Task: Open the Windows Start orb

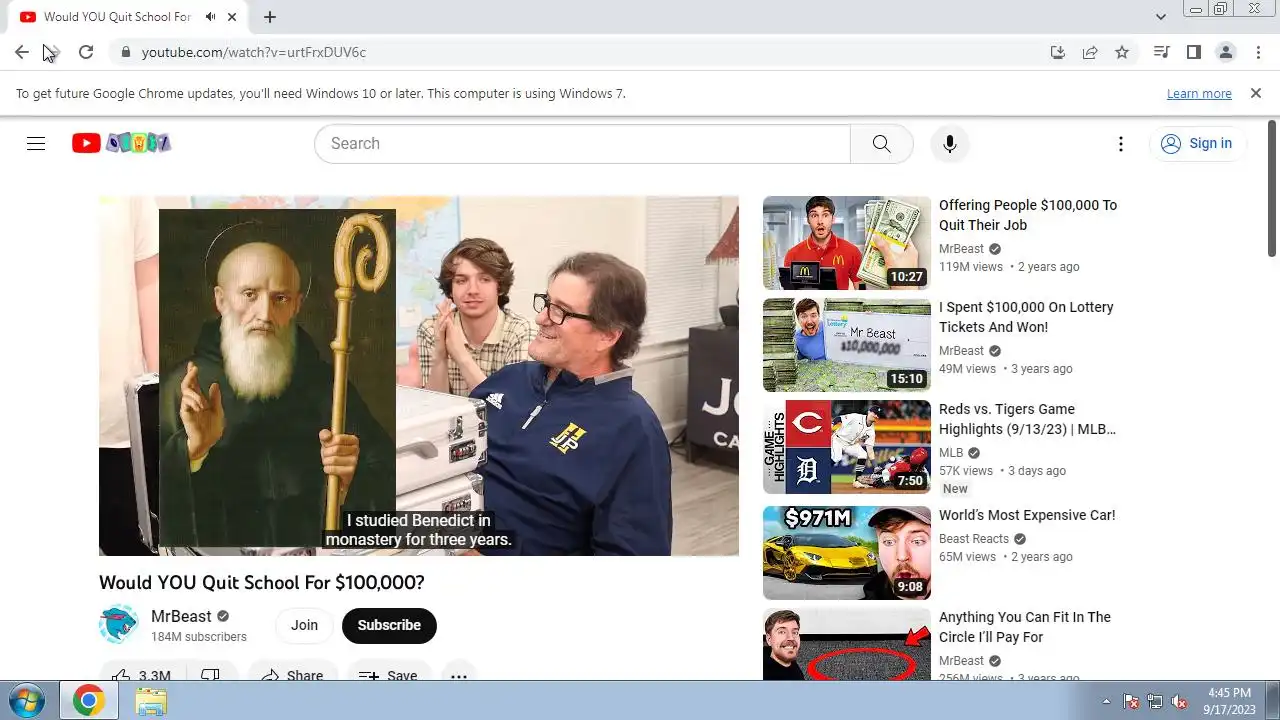Action: (x=25, y=700)
